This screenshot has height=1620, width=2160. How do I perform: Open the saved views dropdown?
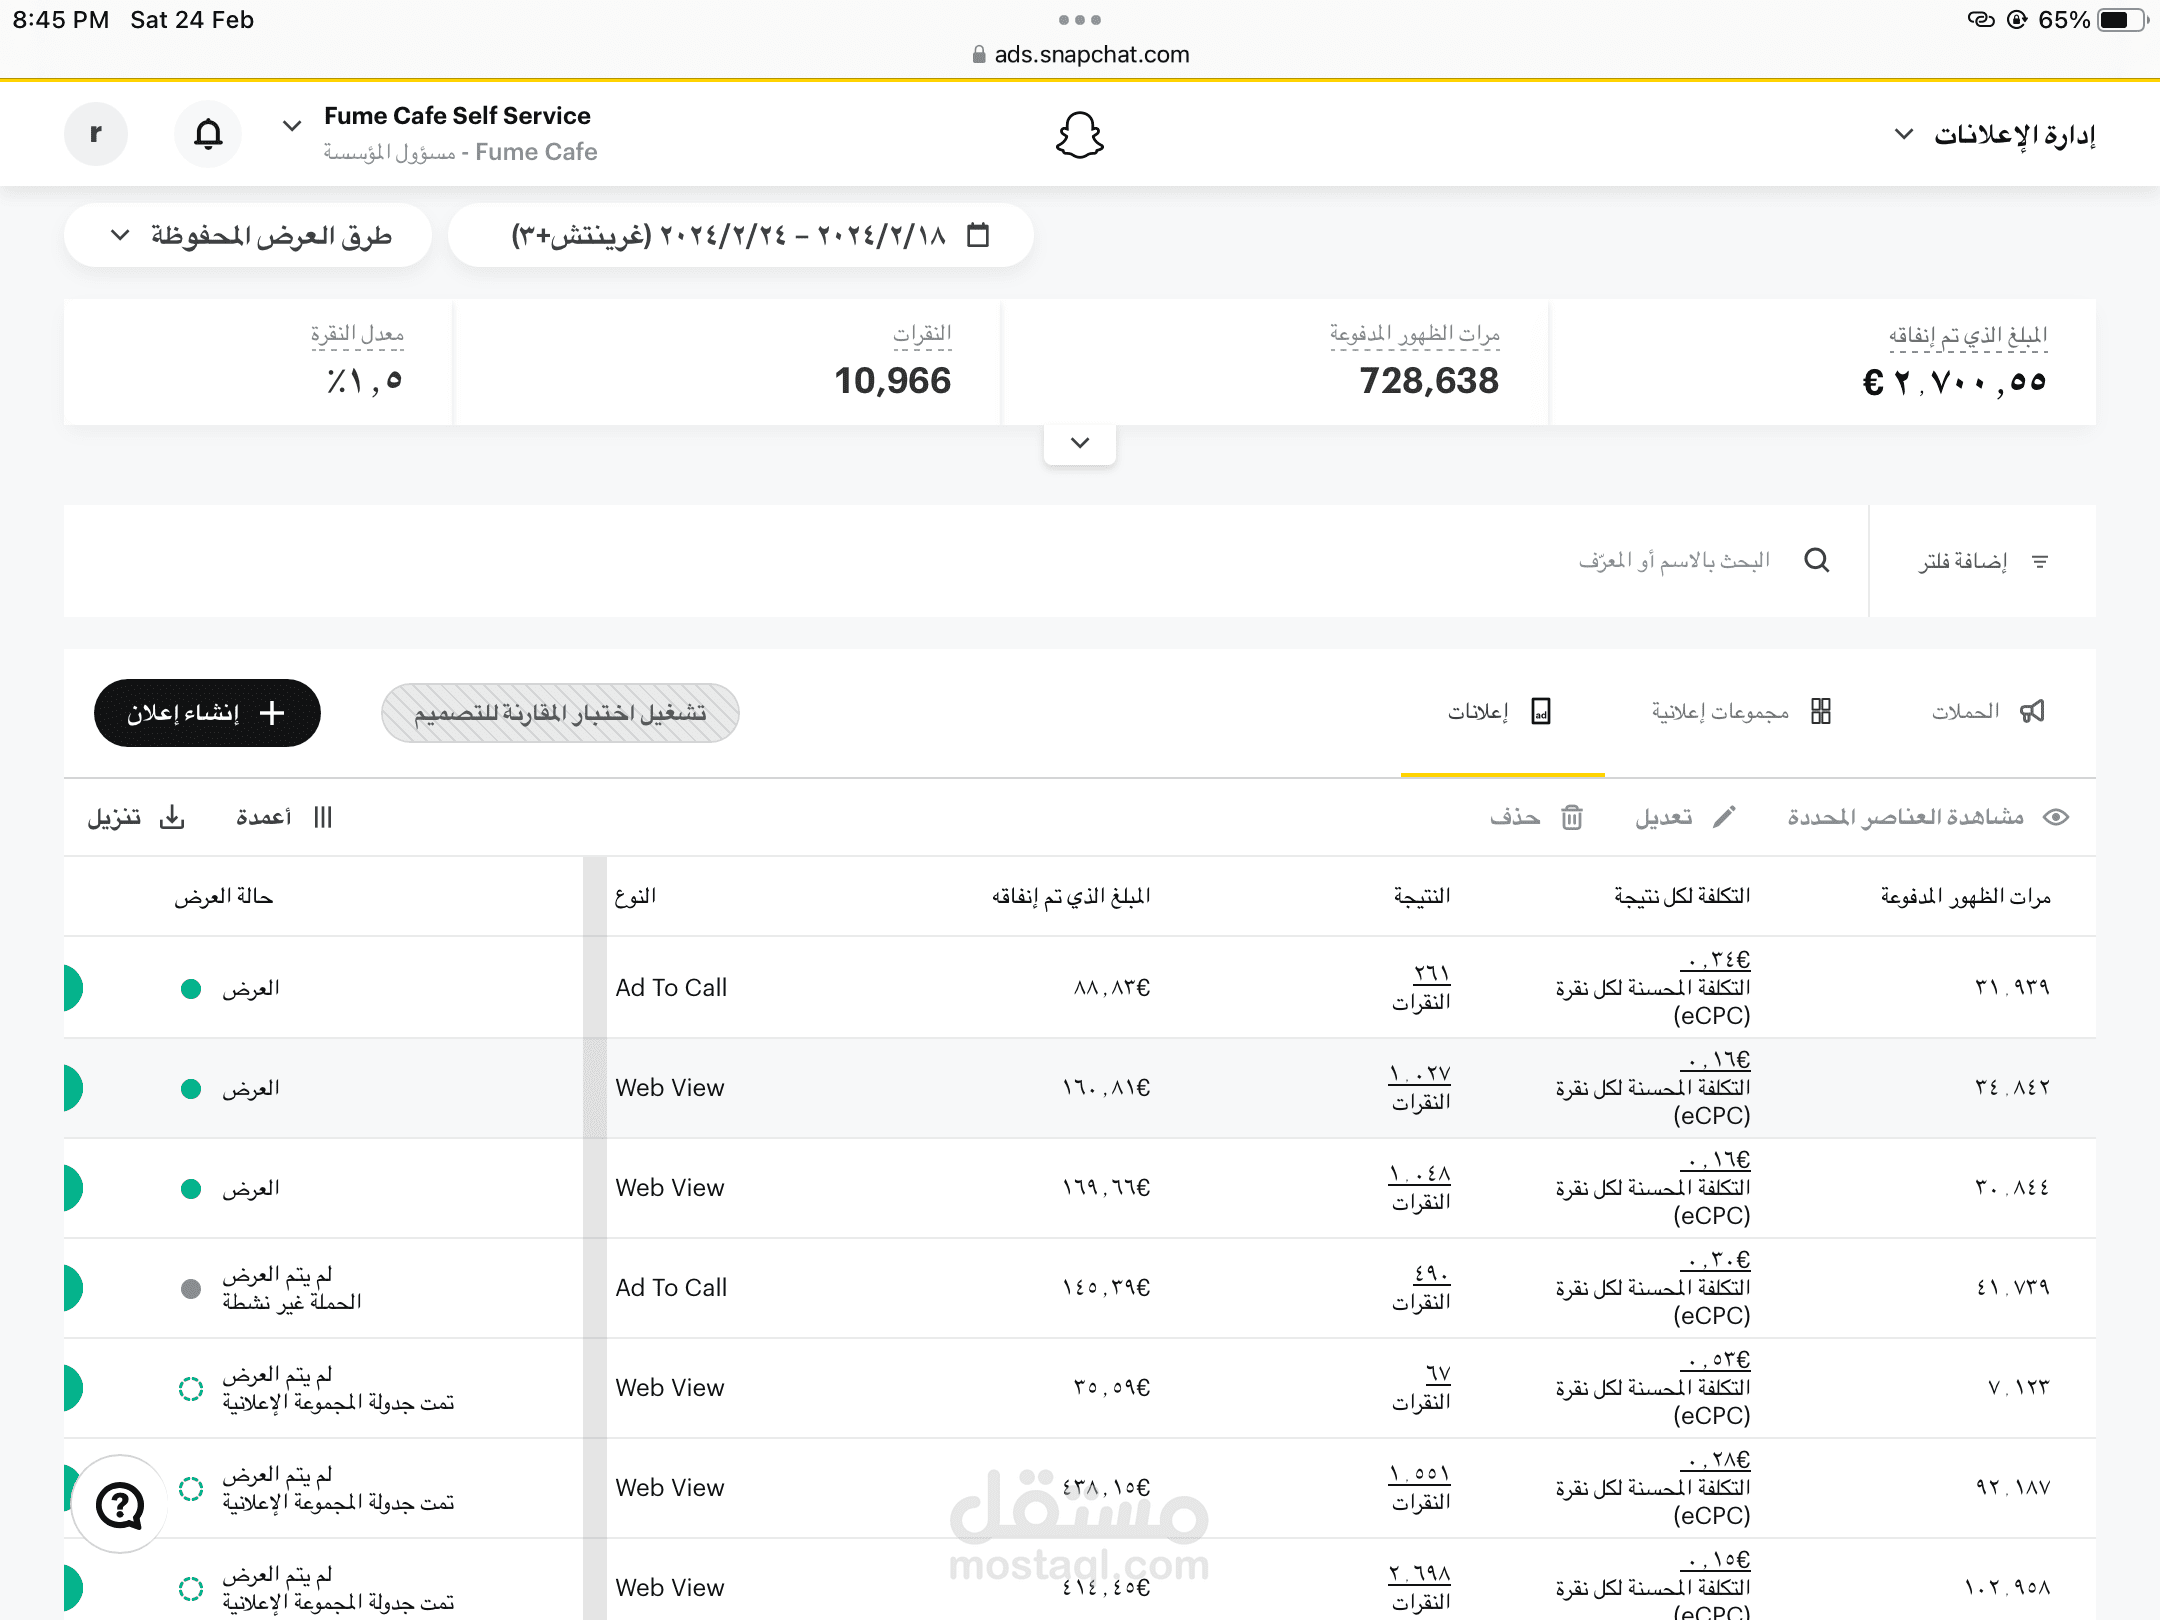pyautogui.click(x=248, y=235)
